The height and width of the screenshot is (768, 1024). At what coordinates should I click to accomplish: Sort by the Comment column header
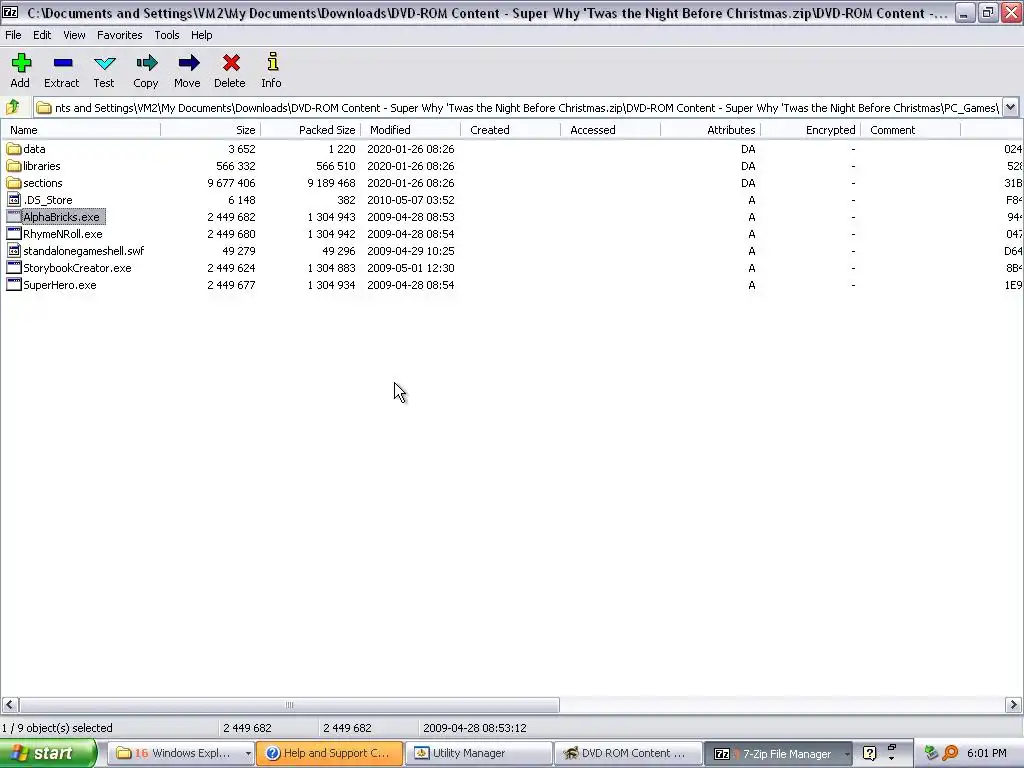tap(910, 130)
